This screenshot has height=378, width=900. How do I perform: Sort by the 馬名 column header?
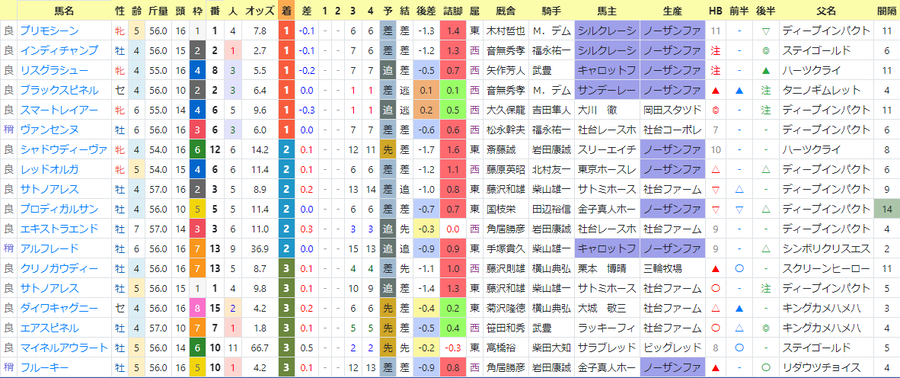pos(63,11)
